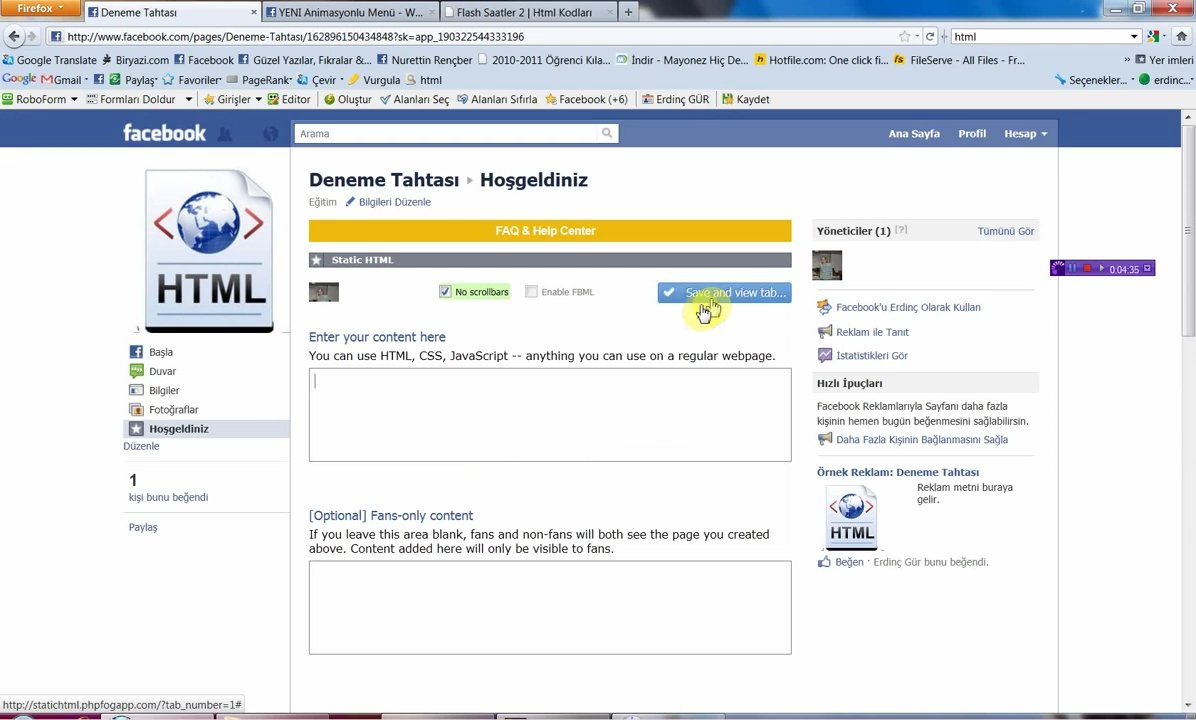Expand Formları Doldur dropdown arrow

pyautogui.click(x=188, y=99)
